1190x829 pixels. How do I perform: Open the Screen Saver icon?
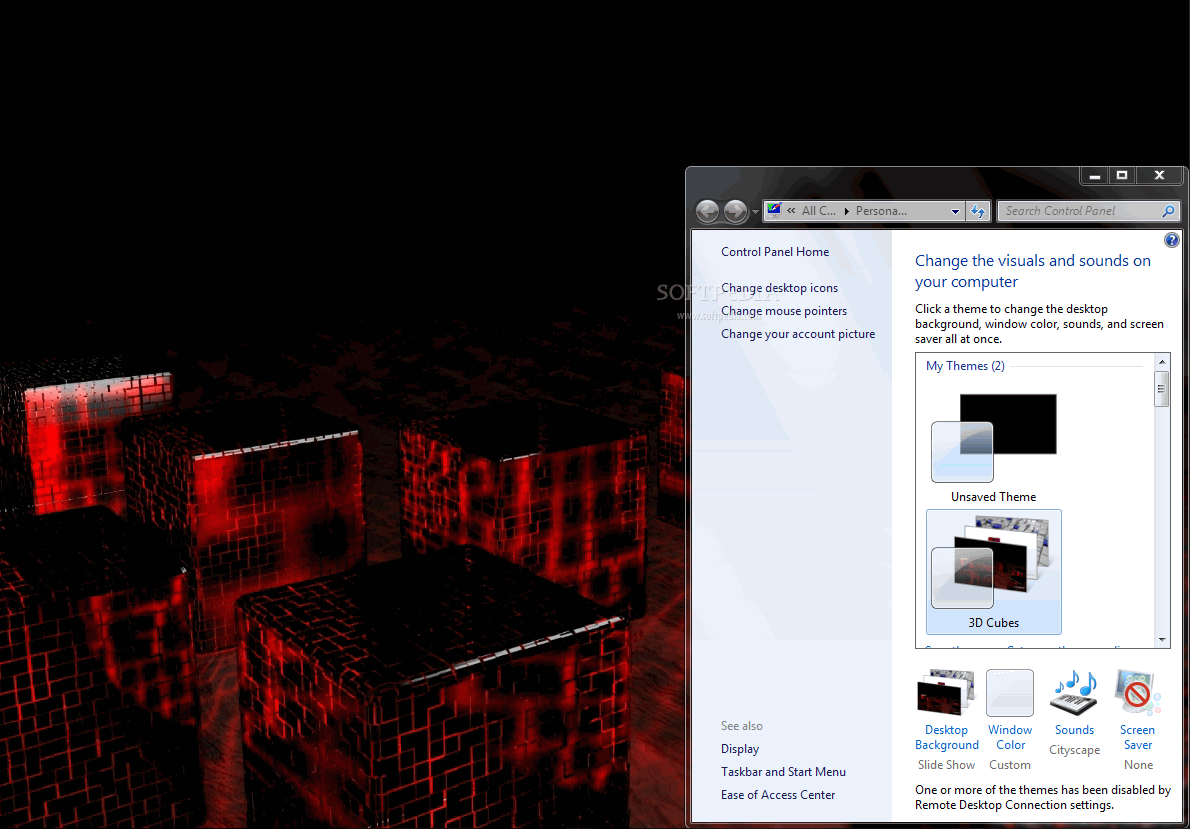(1138, 692)
